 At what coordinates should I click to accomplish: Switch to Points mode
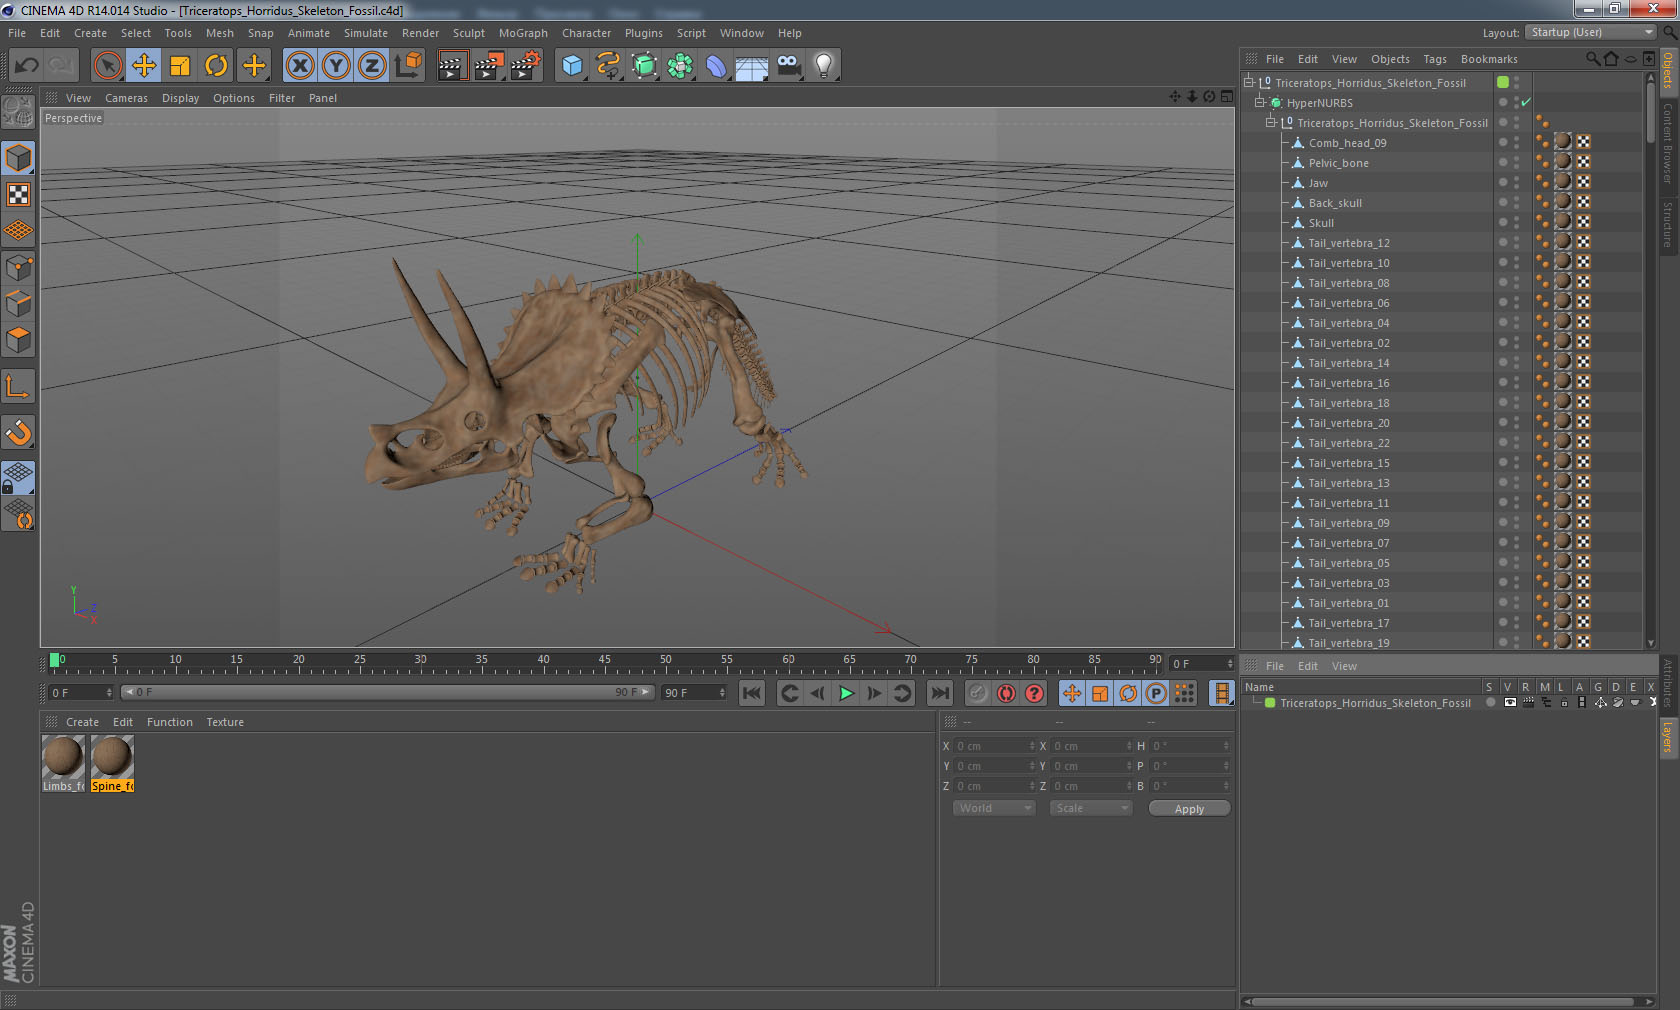coord(19,268)
